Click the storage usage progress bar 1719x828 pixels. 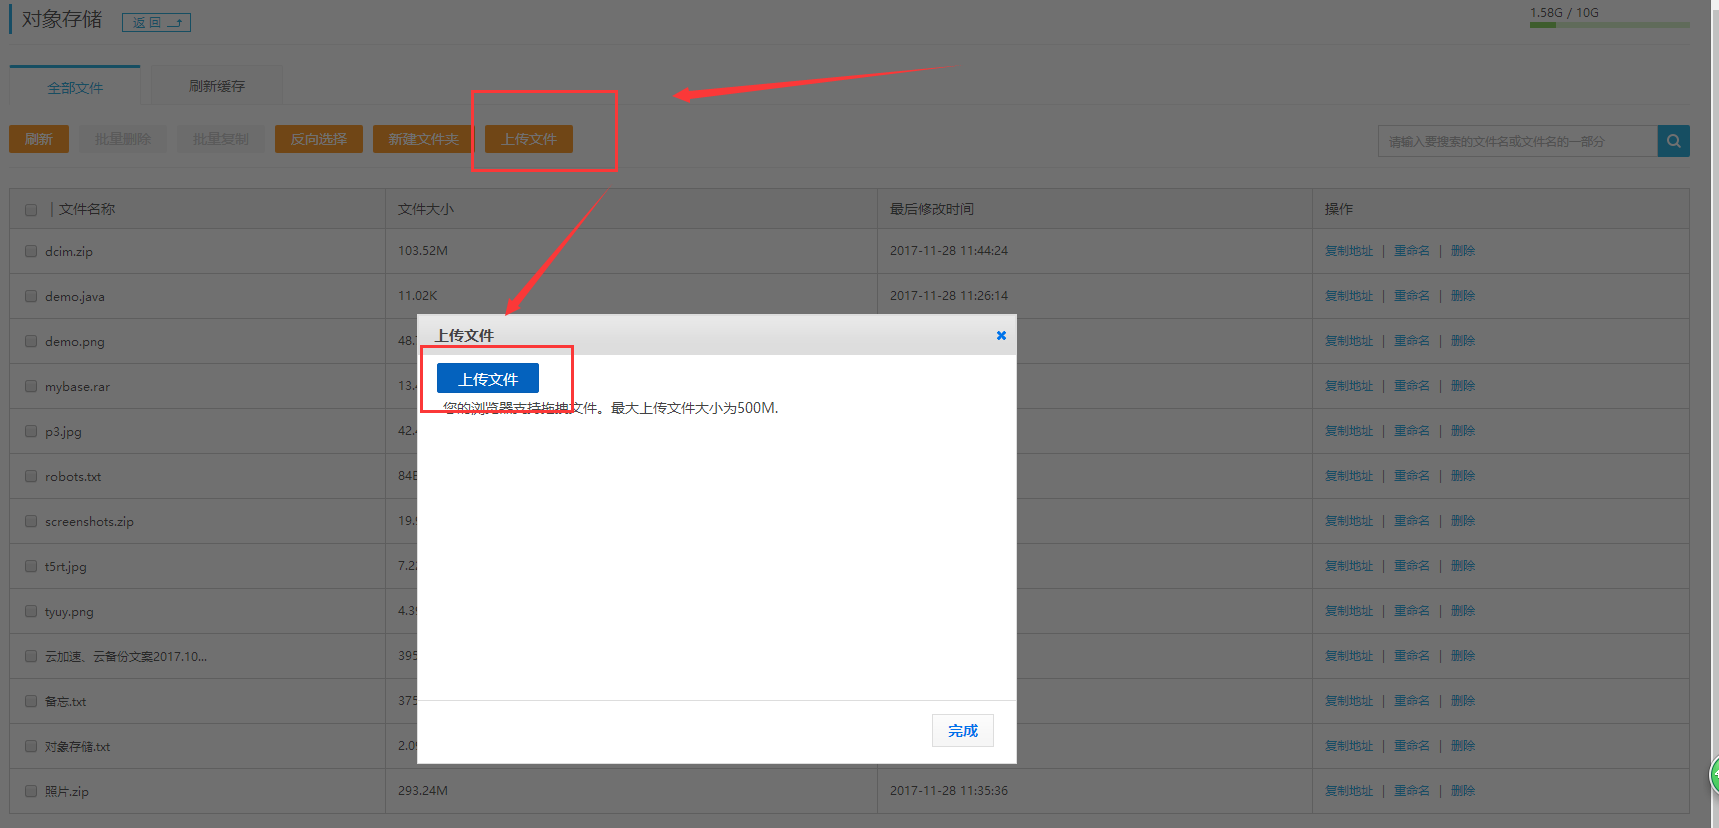(x=1608, y=25)
